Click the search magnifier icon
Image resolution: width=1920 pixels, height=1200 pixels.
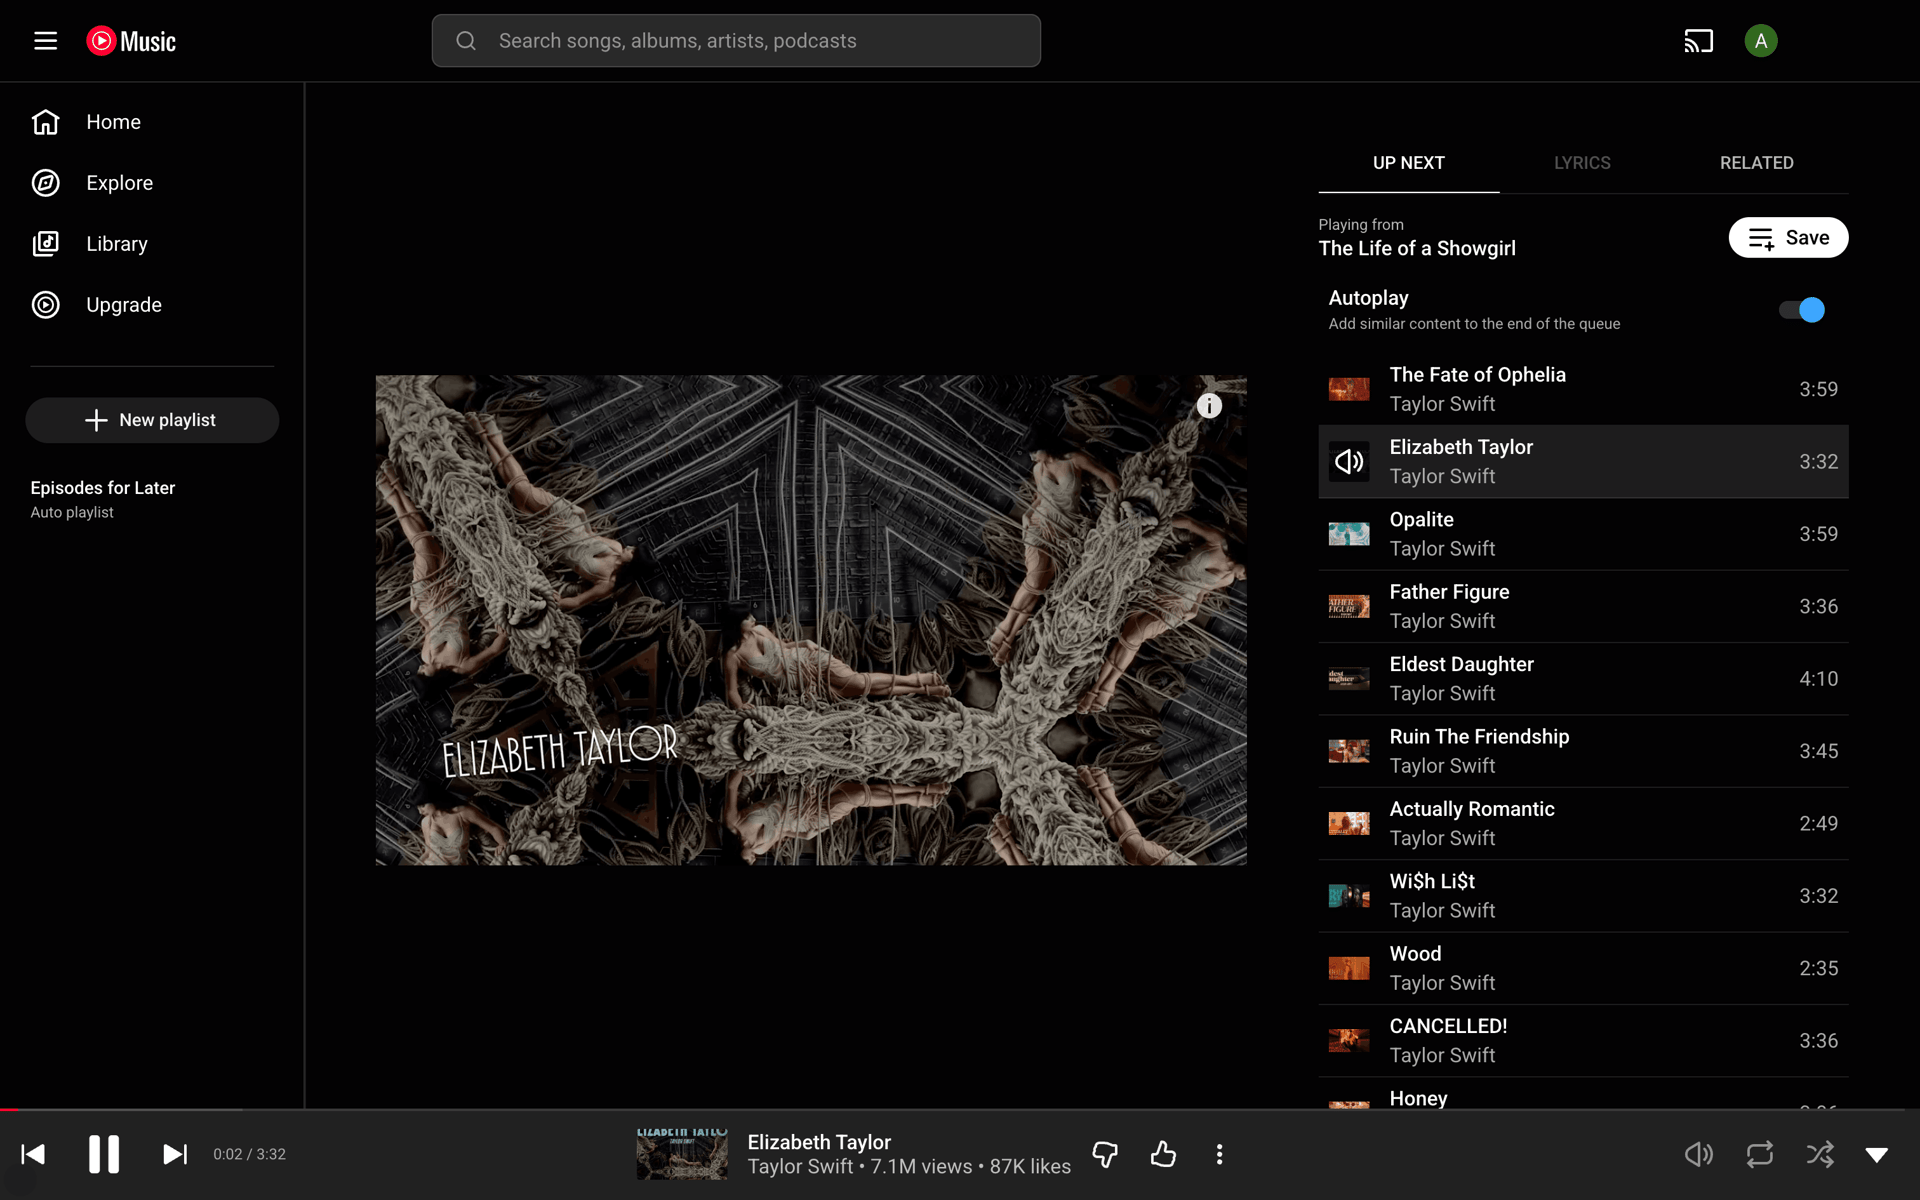[x=466, y=41]
